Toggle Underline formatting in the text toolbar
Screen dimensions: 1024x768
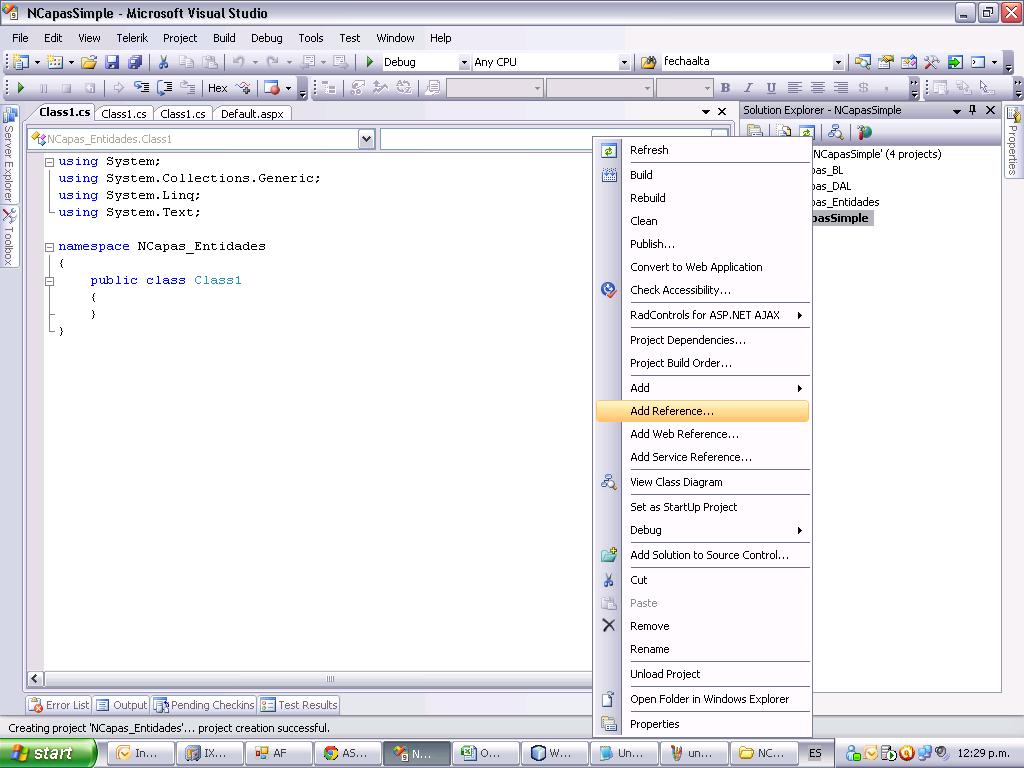click(771, 87)
